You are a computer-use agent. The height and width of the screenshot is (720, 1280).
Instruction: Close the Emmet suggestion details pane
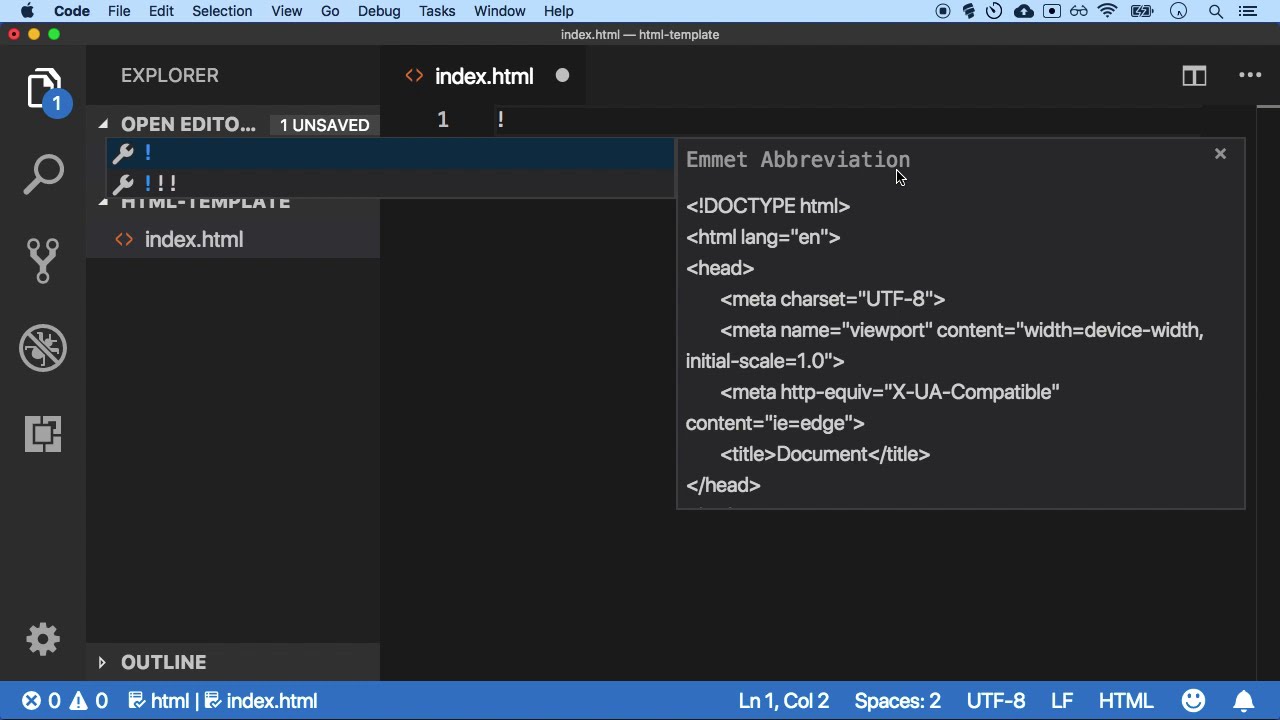(1220, 154)
